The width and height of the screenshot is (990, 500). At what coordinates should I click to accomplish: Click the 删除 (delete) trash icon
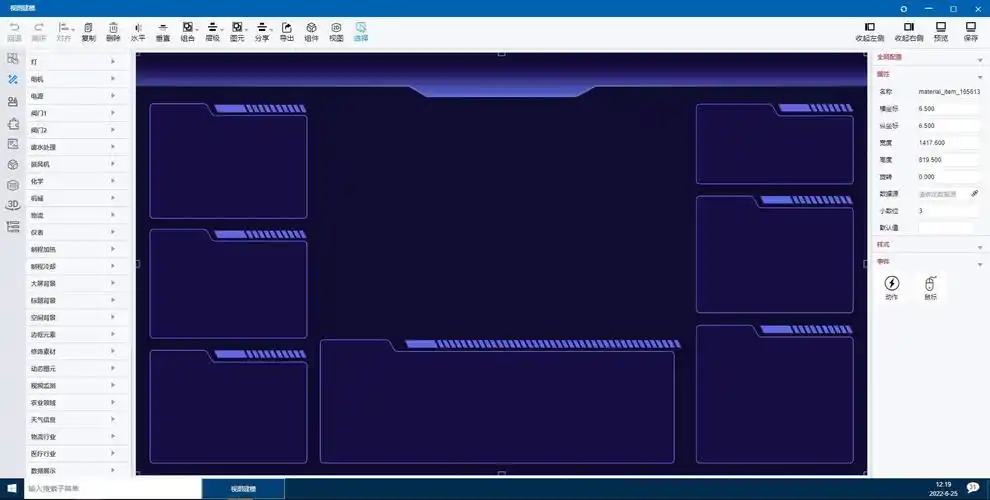click(x=113, y=27)
